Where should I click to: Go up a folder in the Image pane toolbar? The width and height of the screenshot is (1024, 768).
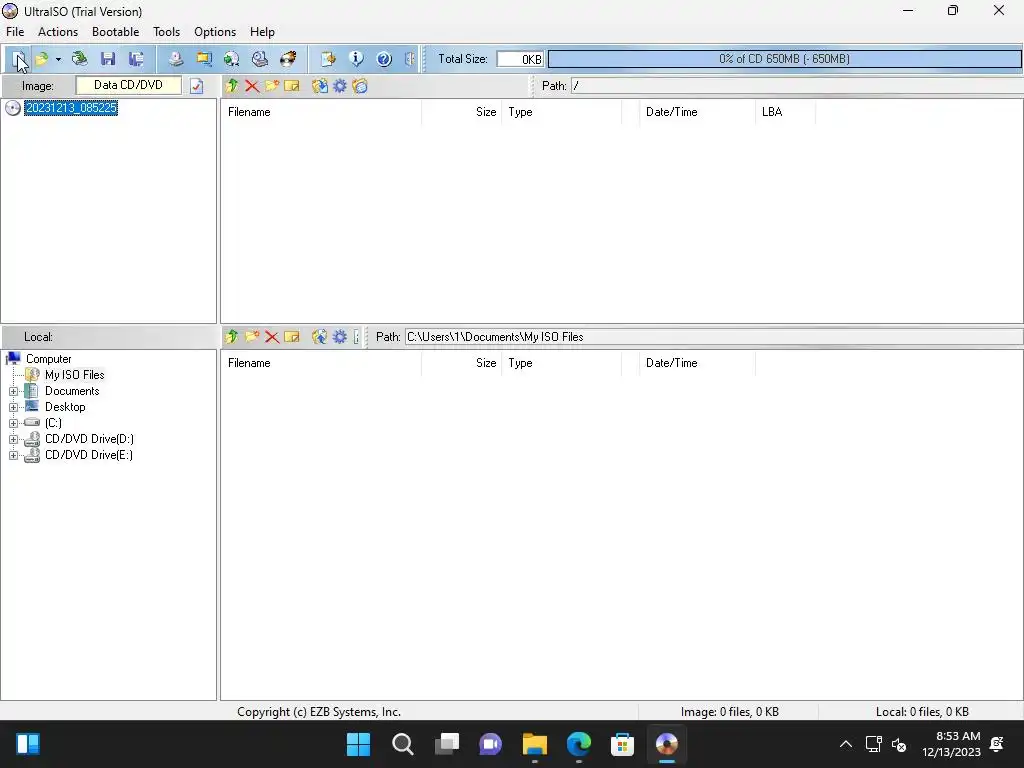231,86
